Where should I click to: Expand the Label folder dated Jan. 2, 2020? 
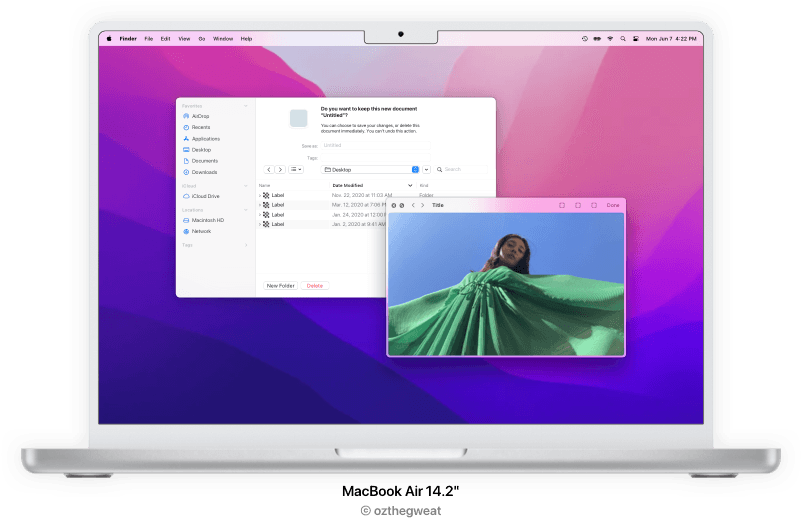tap(260, 224)
